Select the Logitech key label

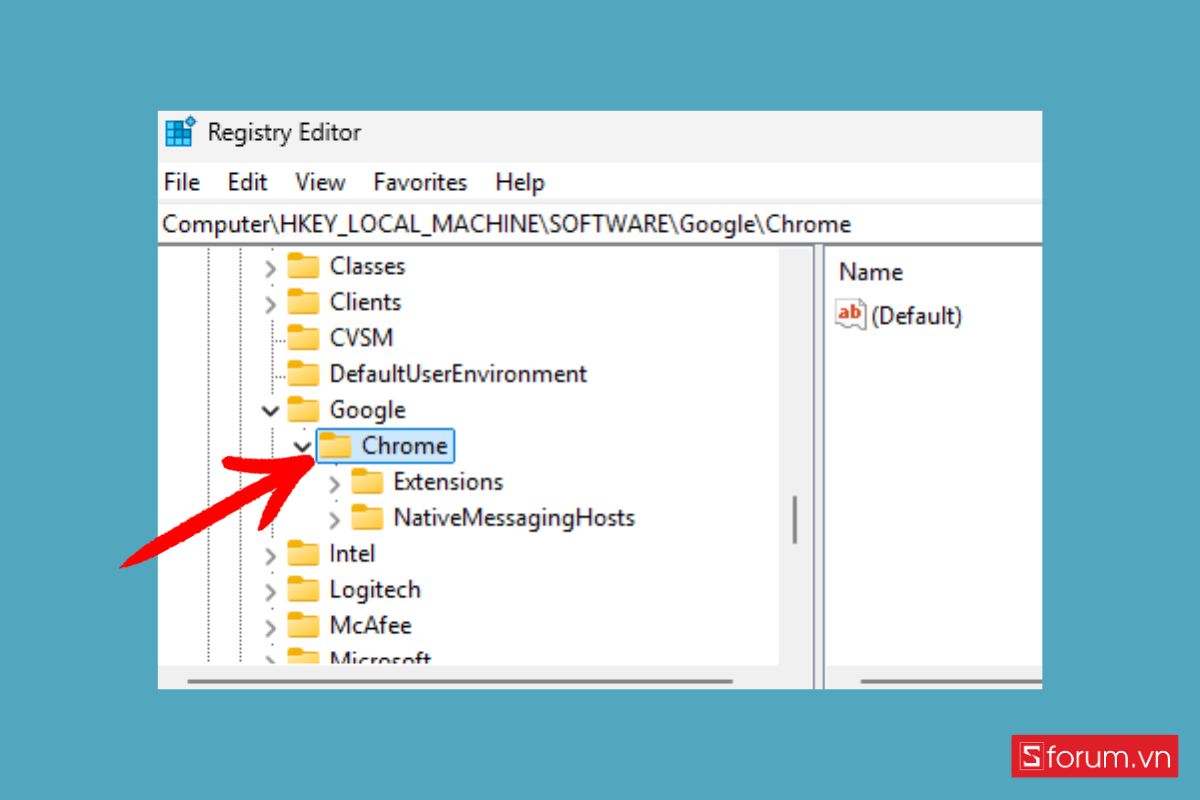coord(375,590)
